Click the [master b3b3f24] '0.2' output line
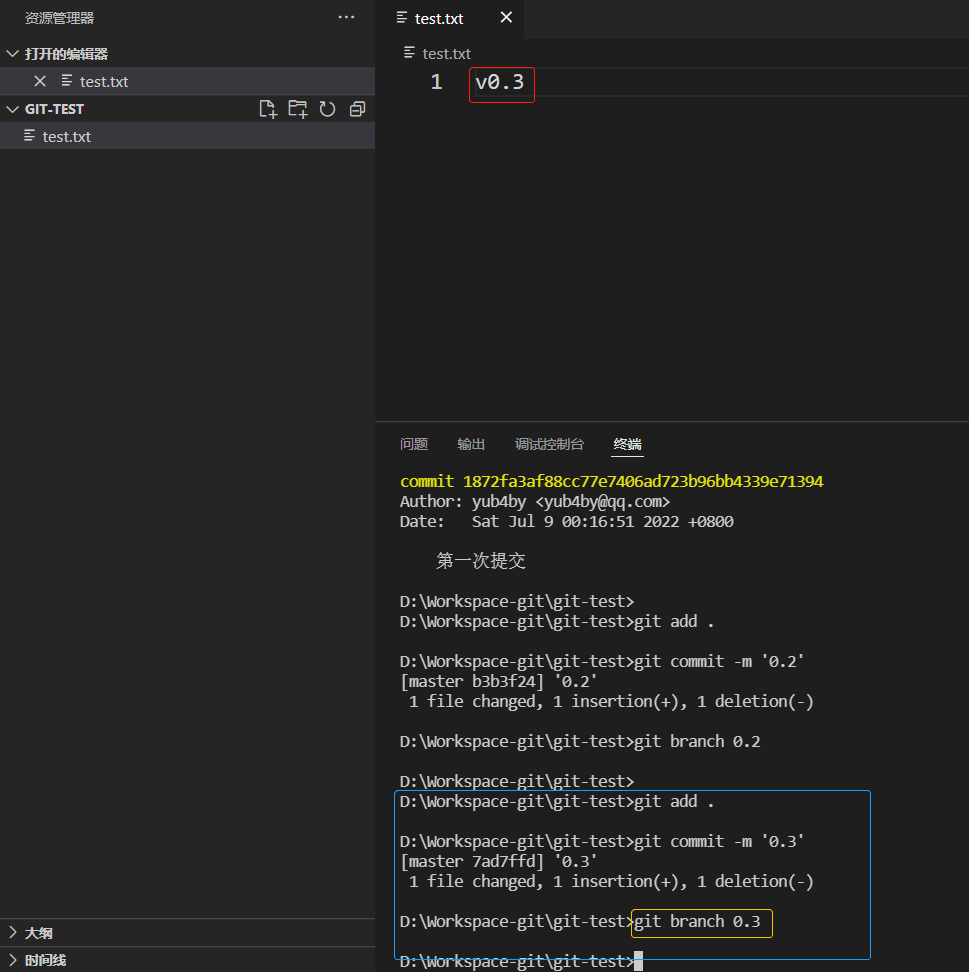The width and height of the screenshot is (969, 972). tap(498, 681)
